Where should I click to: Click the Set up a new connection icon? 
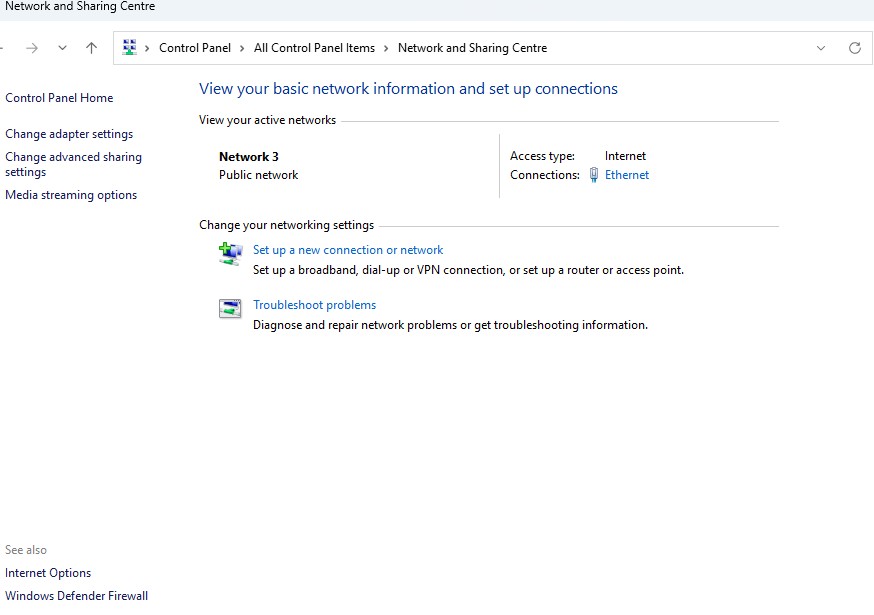coord(230,254)
